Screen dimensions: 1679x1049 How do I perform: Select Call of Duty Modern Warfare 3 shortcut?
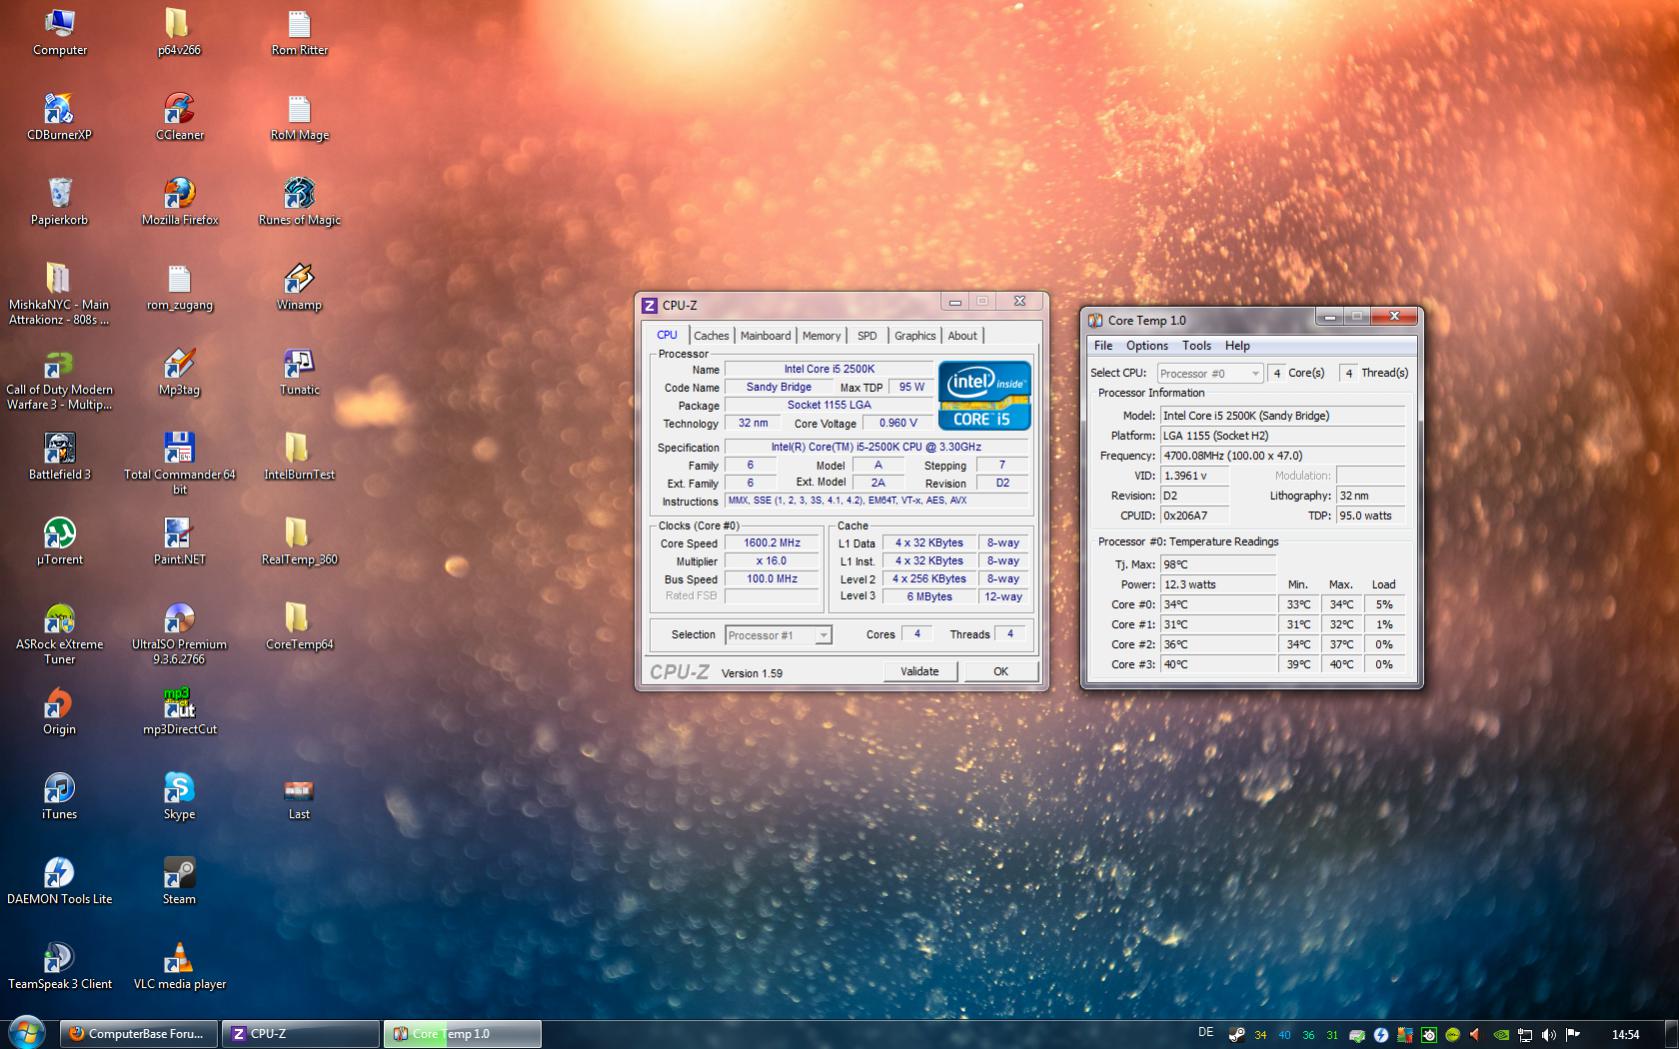[x=60, y=379]
